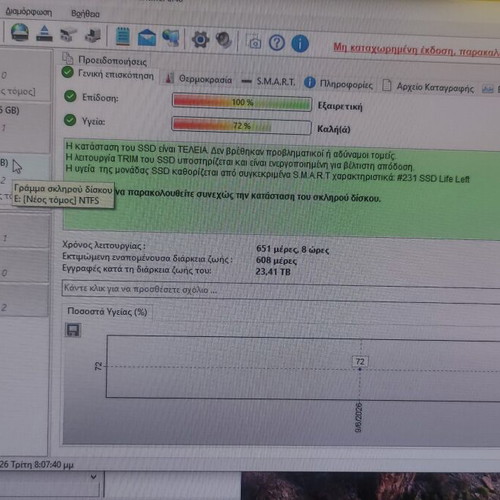The width and height of the screenshot is (500, 500).
Task: Click the red unregistered version link
Action: (416, 51)
